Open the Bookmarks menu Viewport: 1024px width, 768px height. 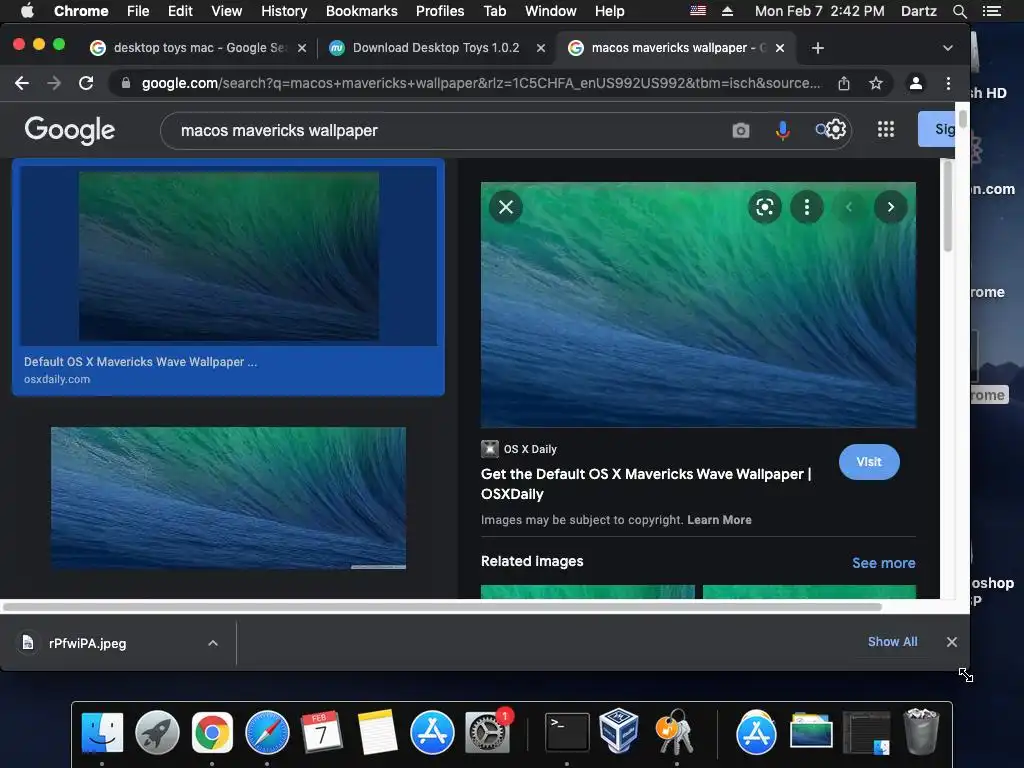(x=361, y=11)
